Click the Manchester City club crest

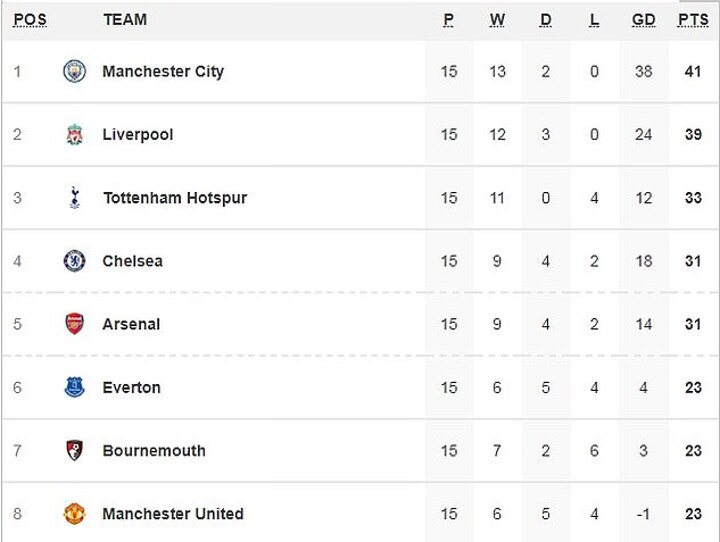(x=74, y=71)
